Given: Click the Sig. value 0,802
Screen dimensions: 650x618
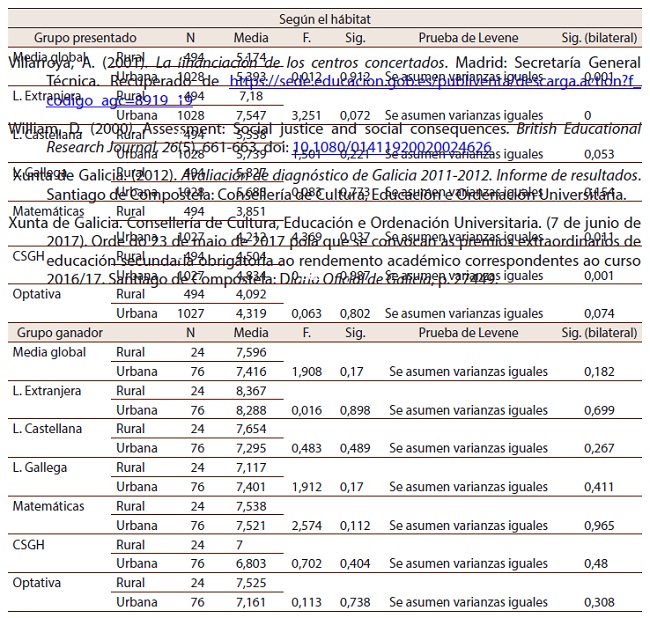Looking at the screenshot, I should 355,313.
